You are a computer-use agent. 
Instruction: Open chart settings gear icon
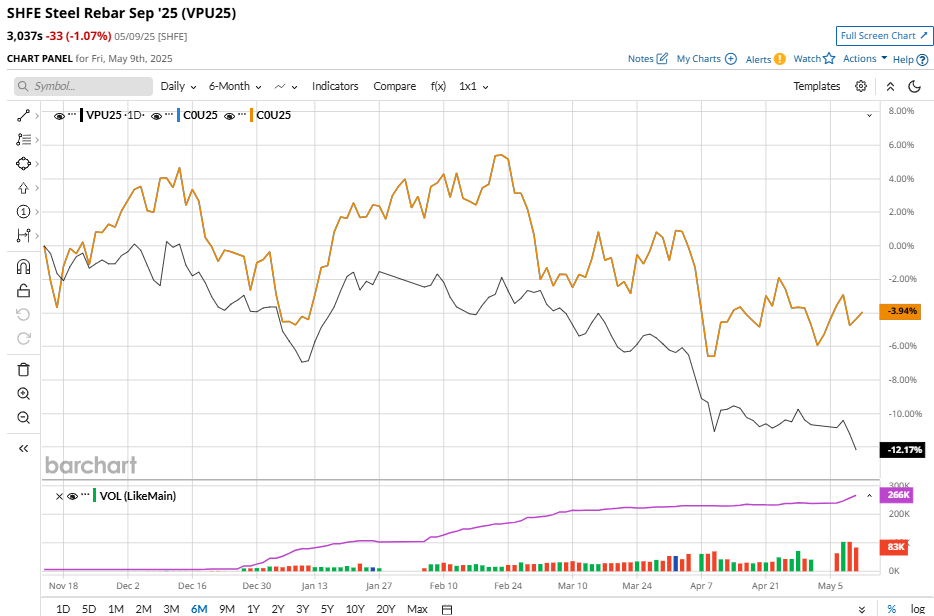pos(861,86)
